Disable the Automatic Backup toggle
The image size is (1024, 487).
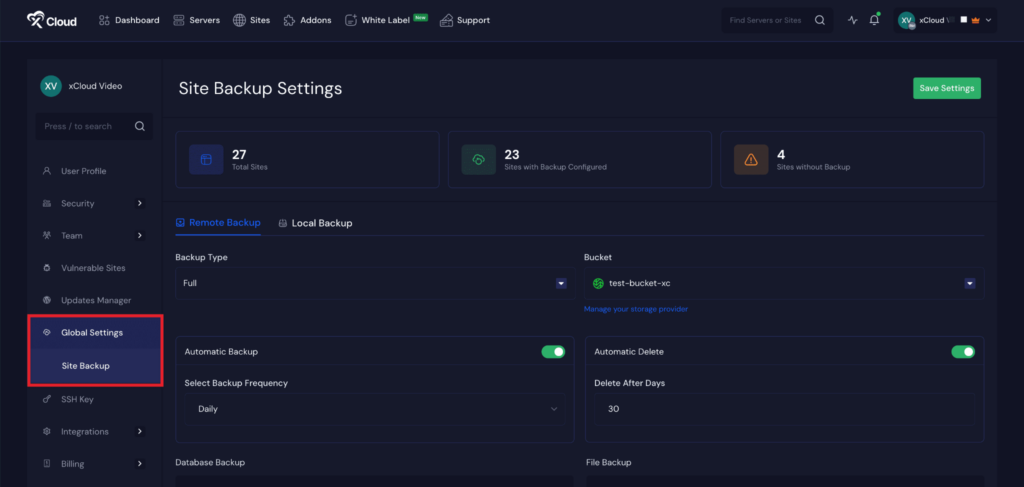553,352
